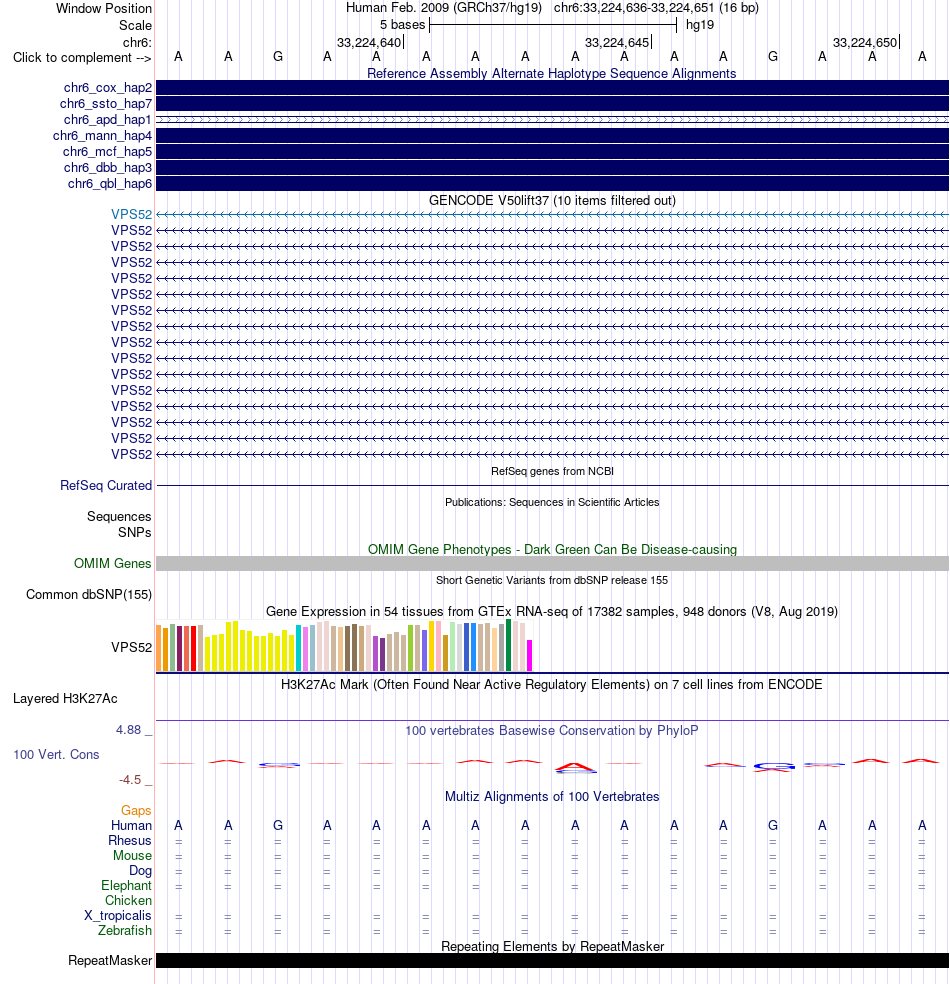Click position marker 33,224,645 on ruler
Screen dimensions: 950x984
coord(618,43)
